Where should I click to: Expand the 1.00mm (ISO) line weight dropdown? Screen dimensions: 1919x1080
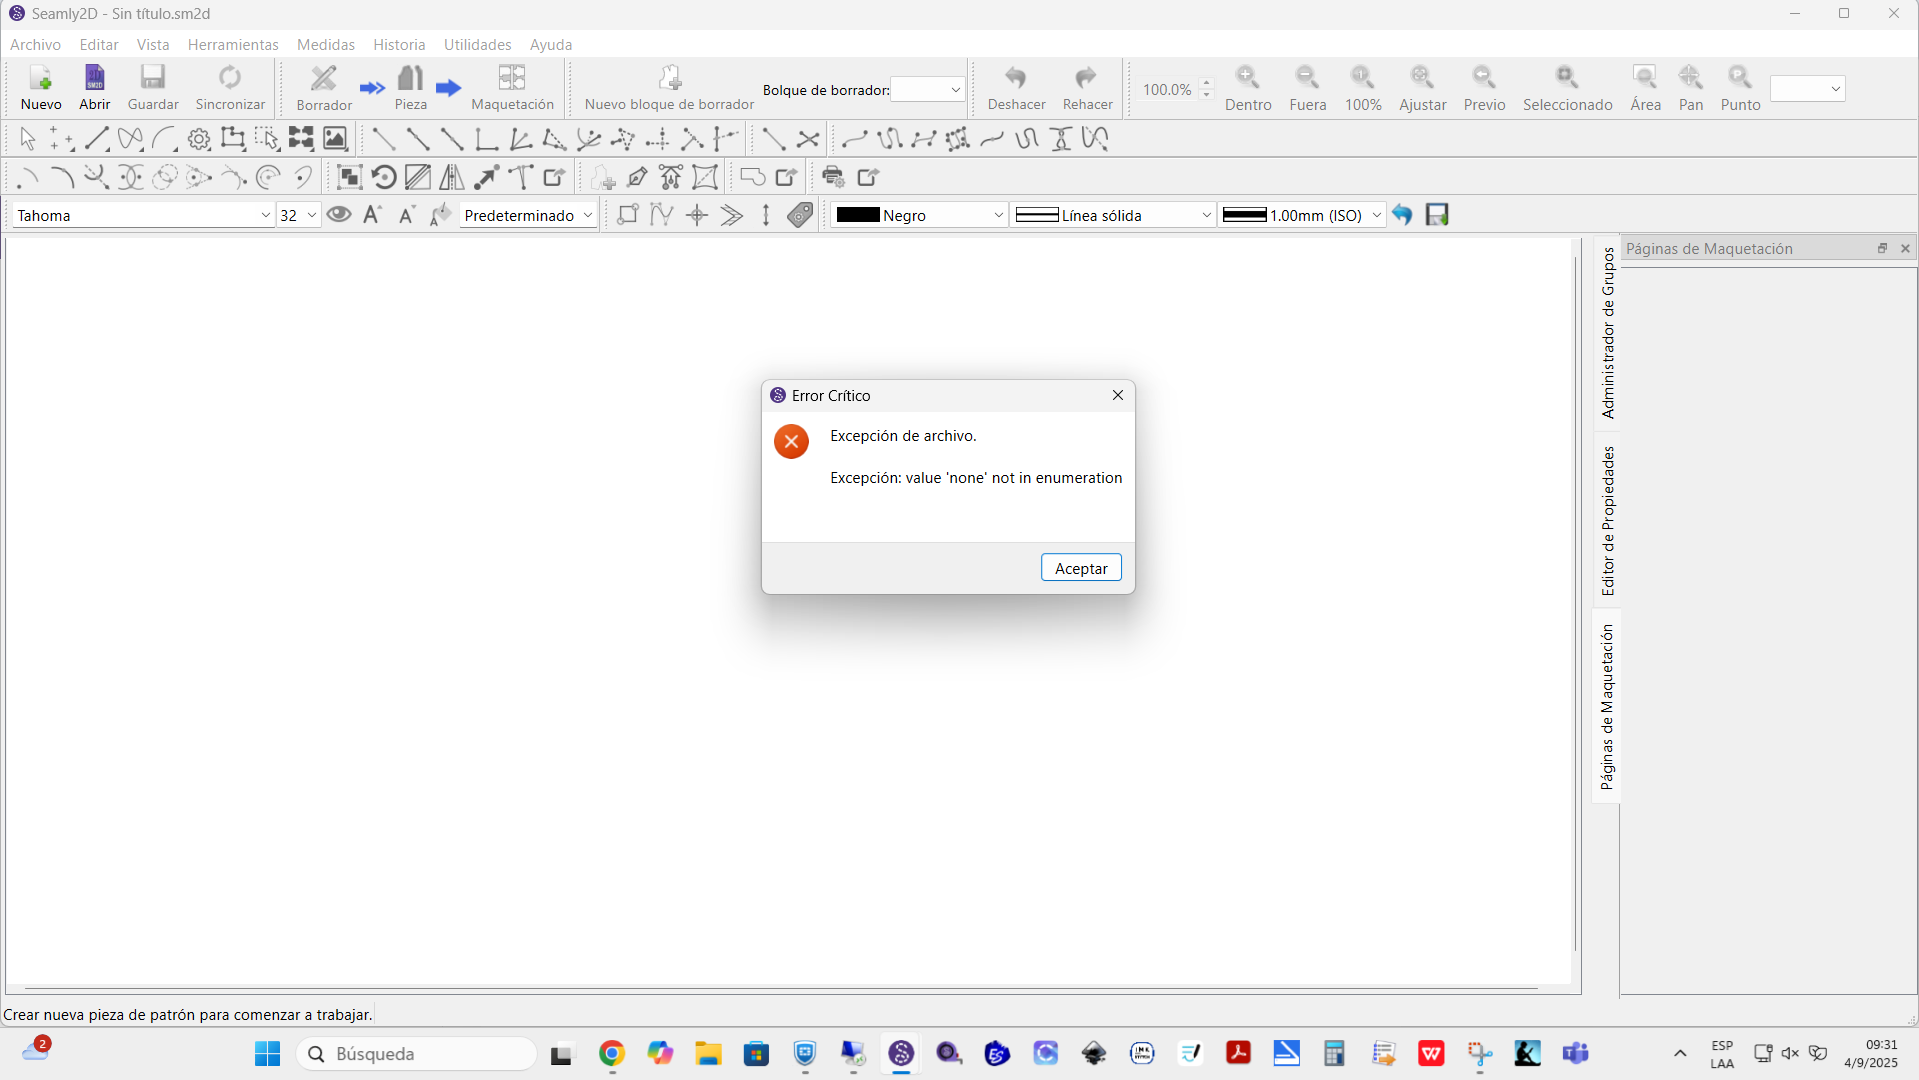point(1302,215)
